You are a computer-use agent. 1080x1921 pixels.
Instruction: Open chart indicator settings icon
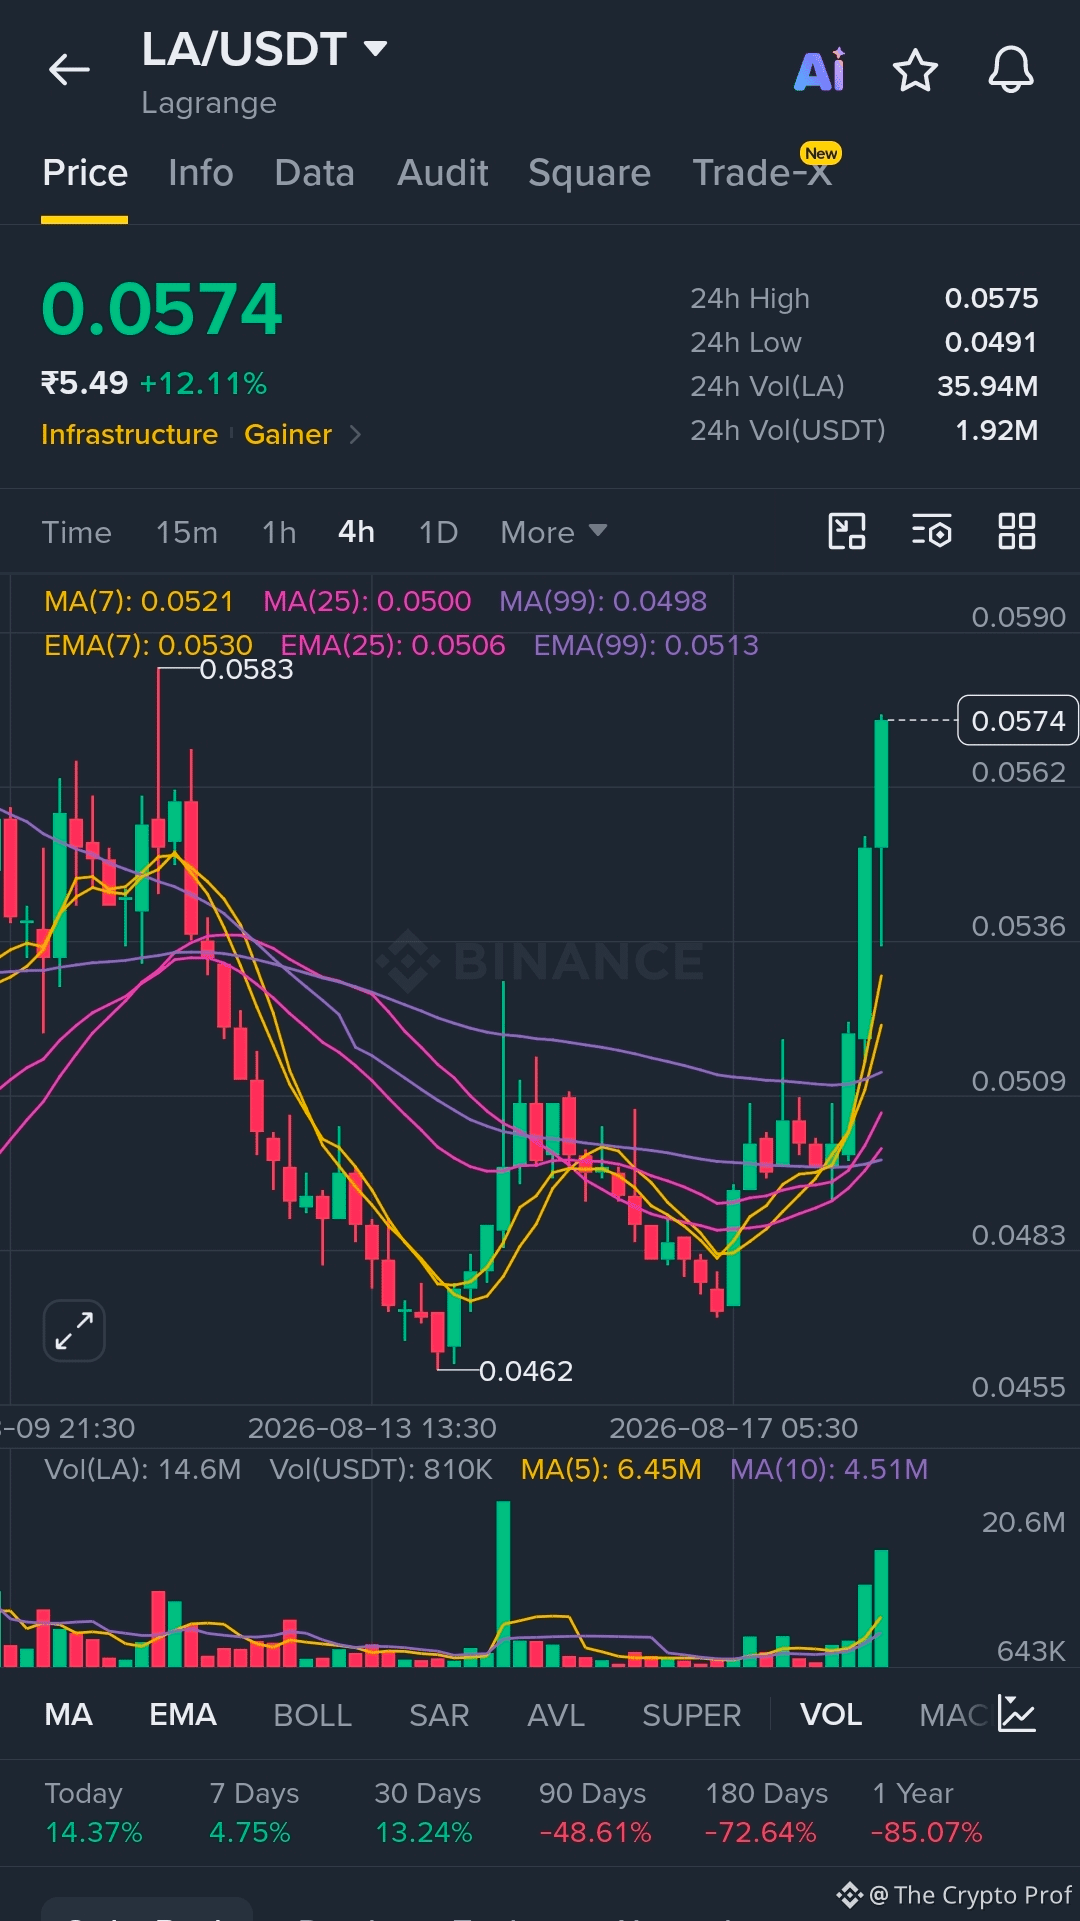click(x=932, y=531)
